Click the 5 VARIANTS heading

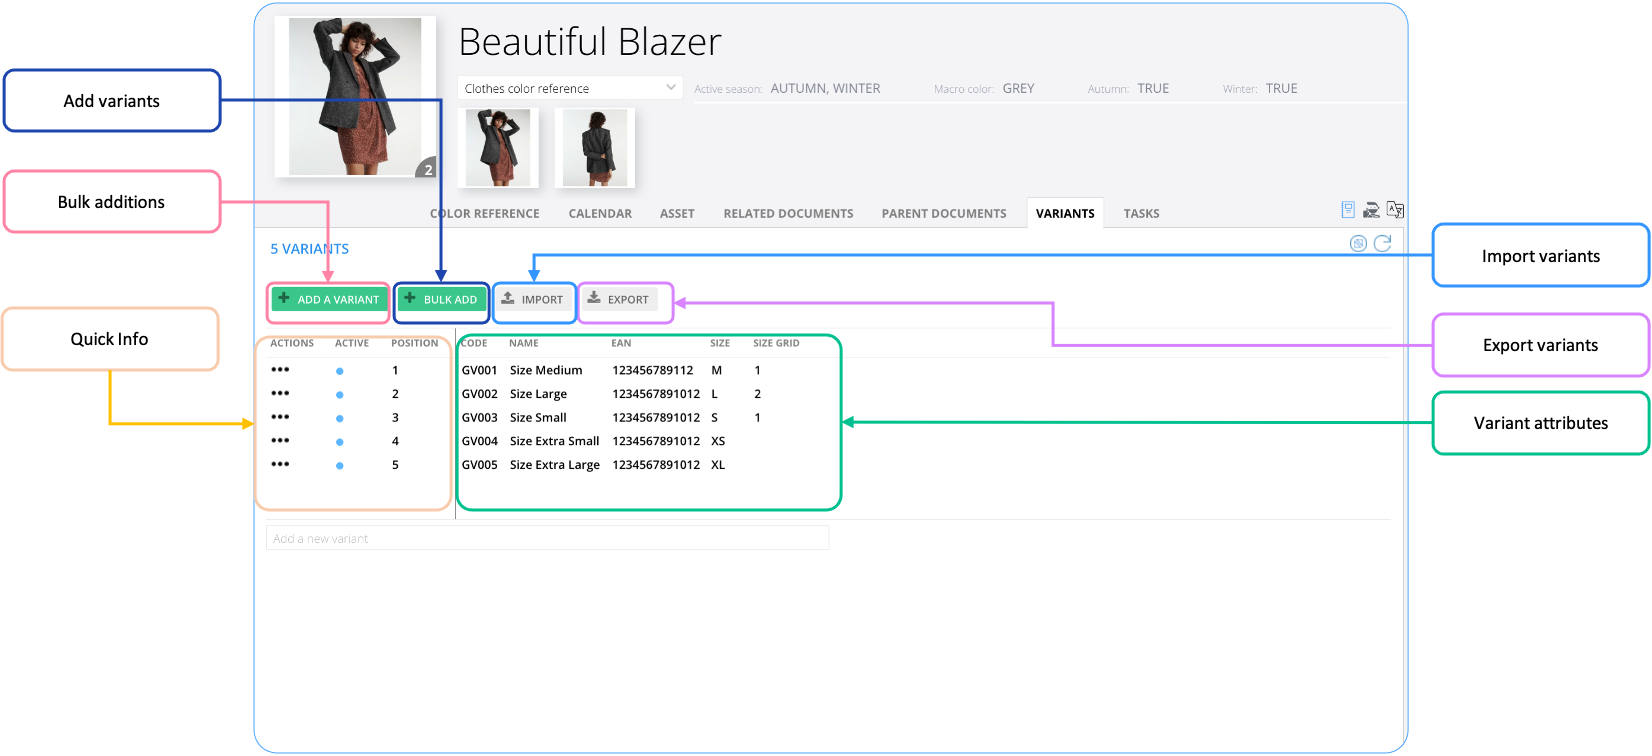click(310, 249)
